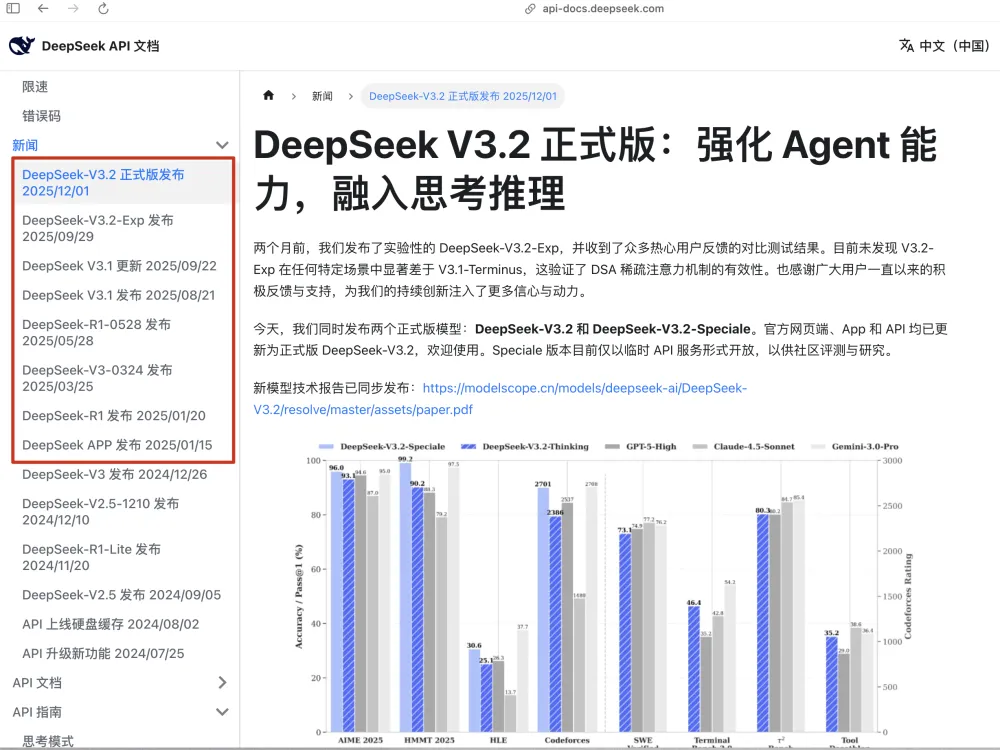Collapse the 新闻 sidebar section chevron
The image size is (1000, 750).
(x=222, y=146)
